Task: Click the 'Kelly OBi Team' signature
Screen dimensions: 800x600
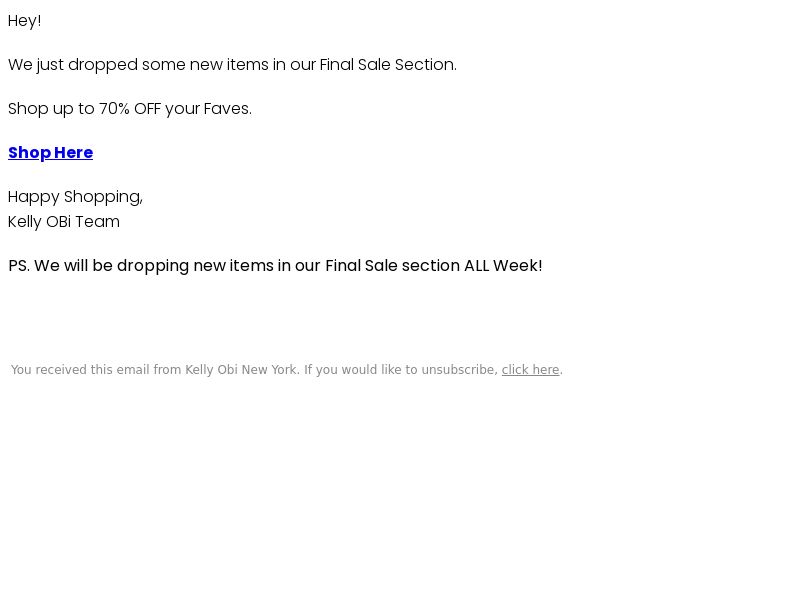Action: [x=64, y=222]
